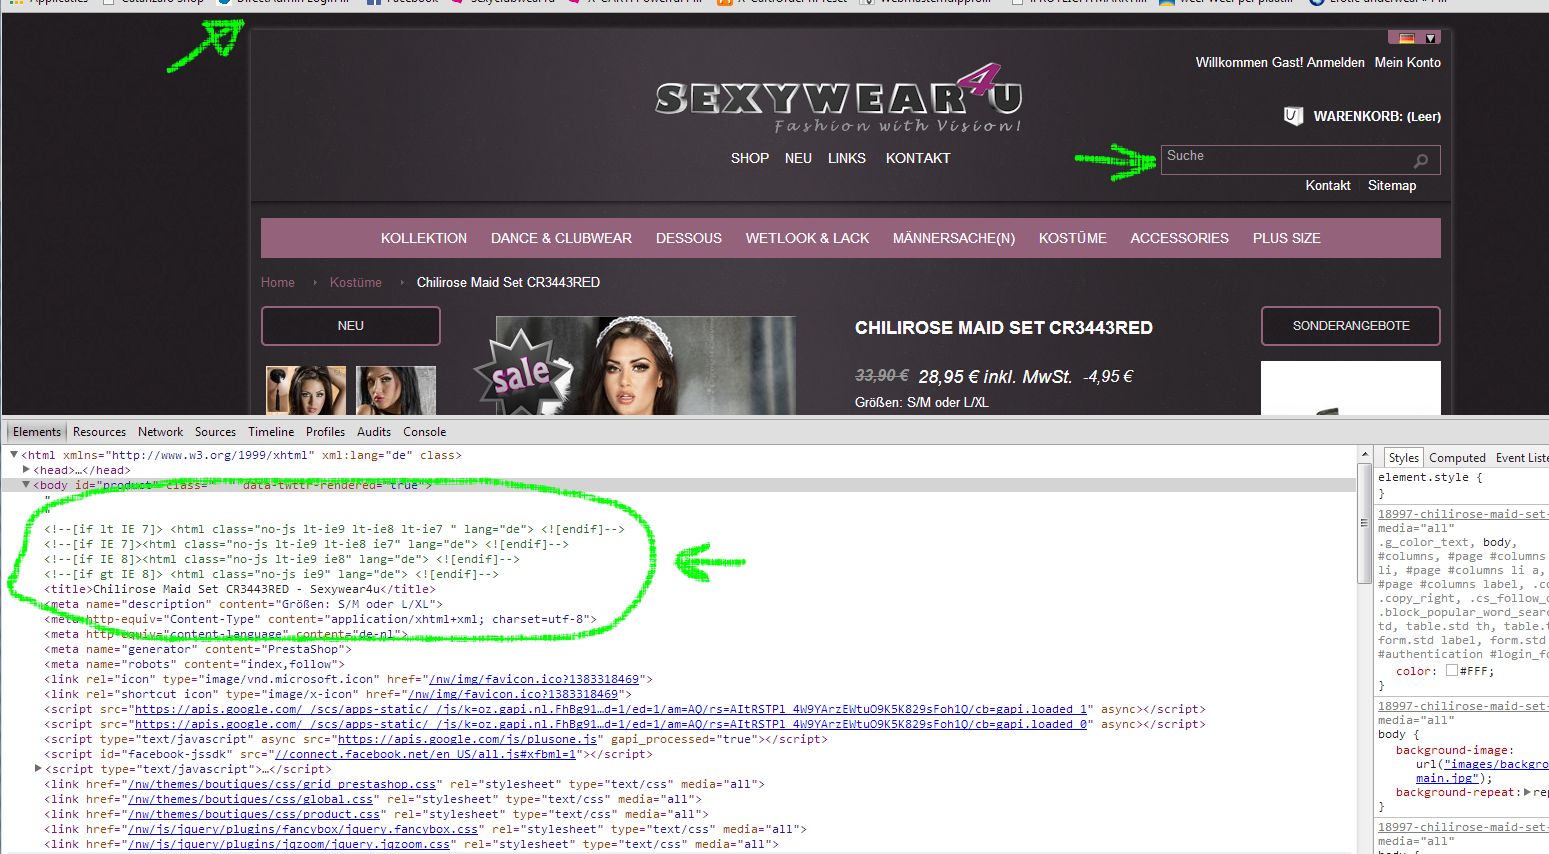Click the connect.facebook.net all.js source link
Screen dimensions: 1549x854
point(425,754)
